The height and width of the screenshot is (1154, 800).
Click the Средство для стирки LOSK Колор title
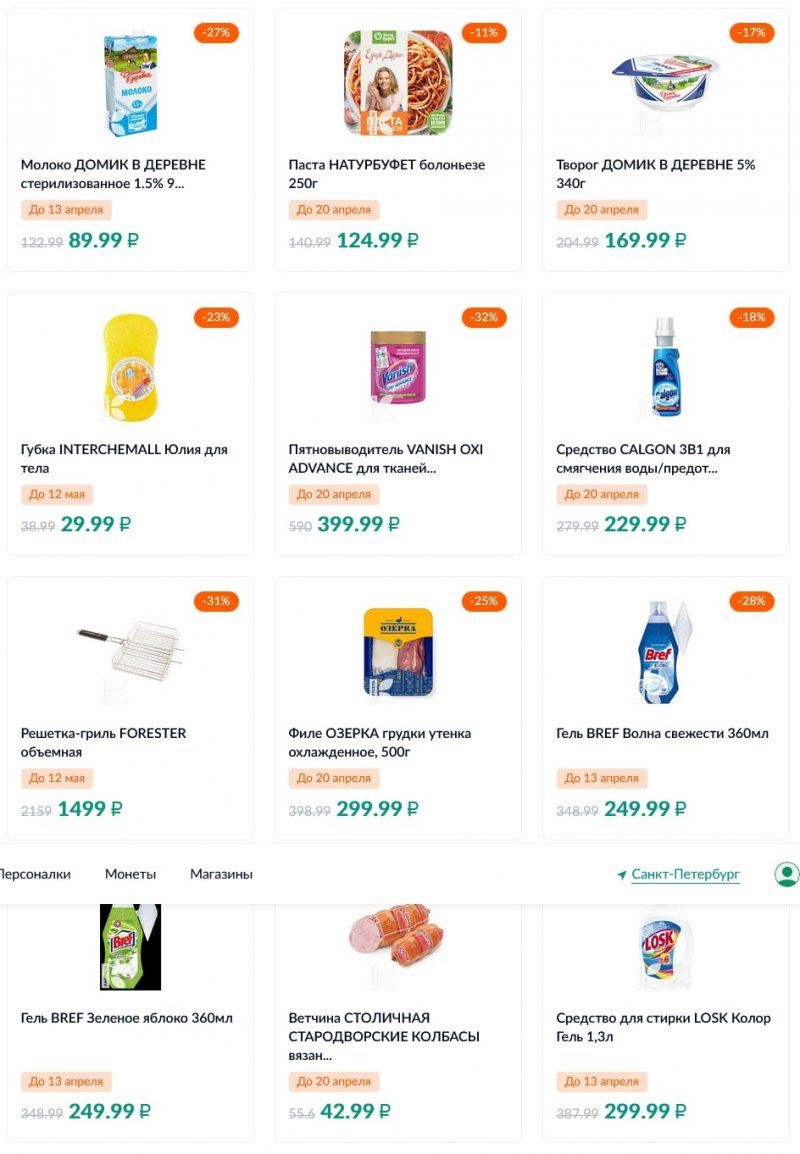[x=663, y=1027]
